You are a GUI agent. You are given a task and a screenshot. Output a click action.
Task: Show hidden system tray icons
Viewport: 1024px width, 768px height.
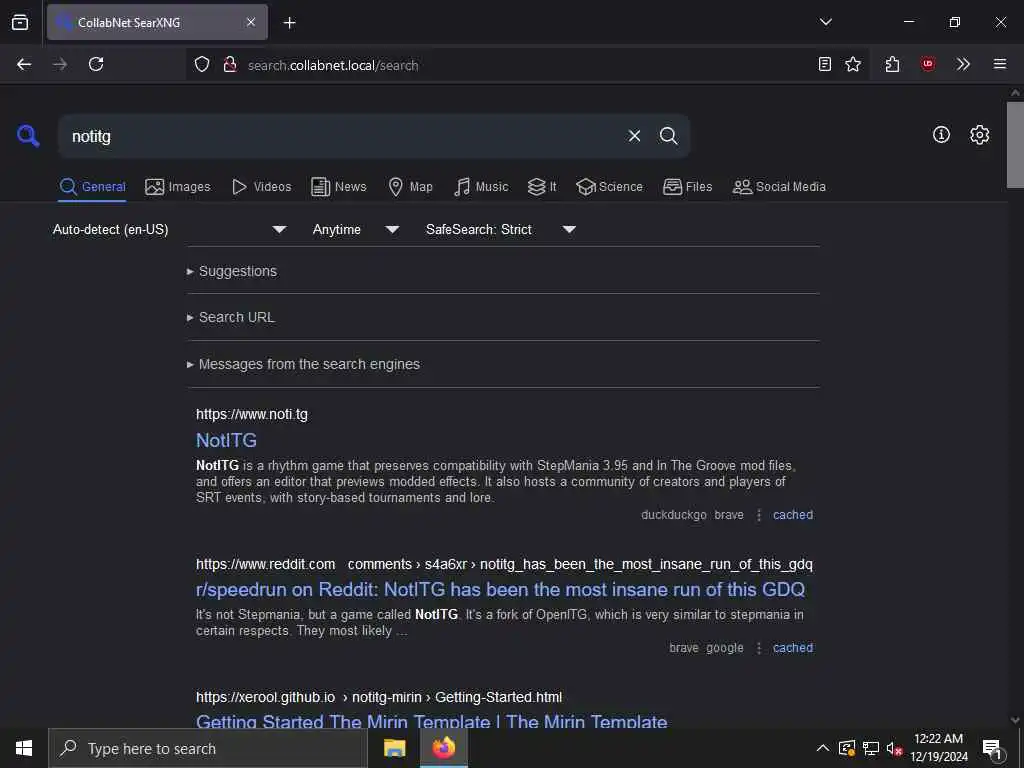point(823,748)
